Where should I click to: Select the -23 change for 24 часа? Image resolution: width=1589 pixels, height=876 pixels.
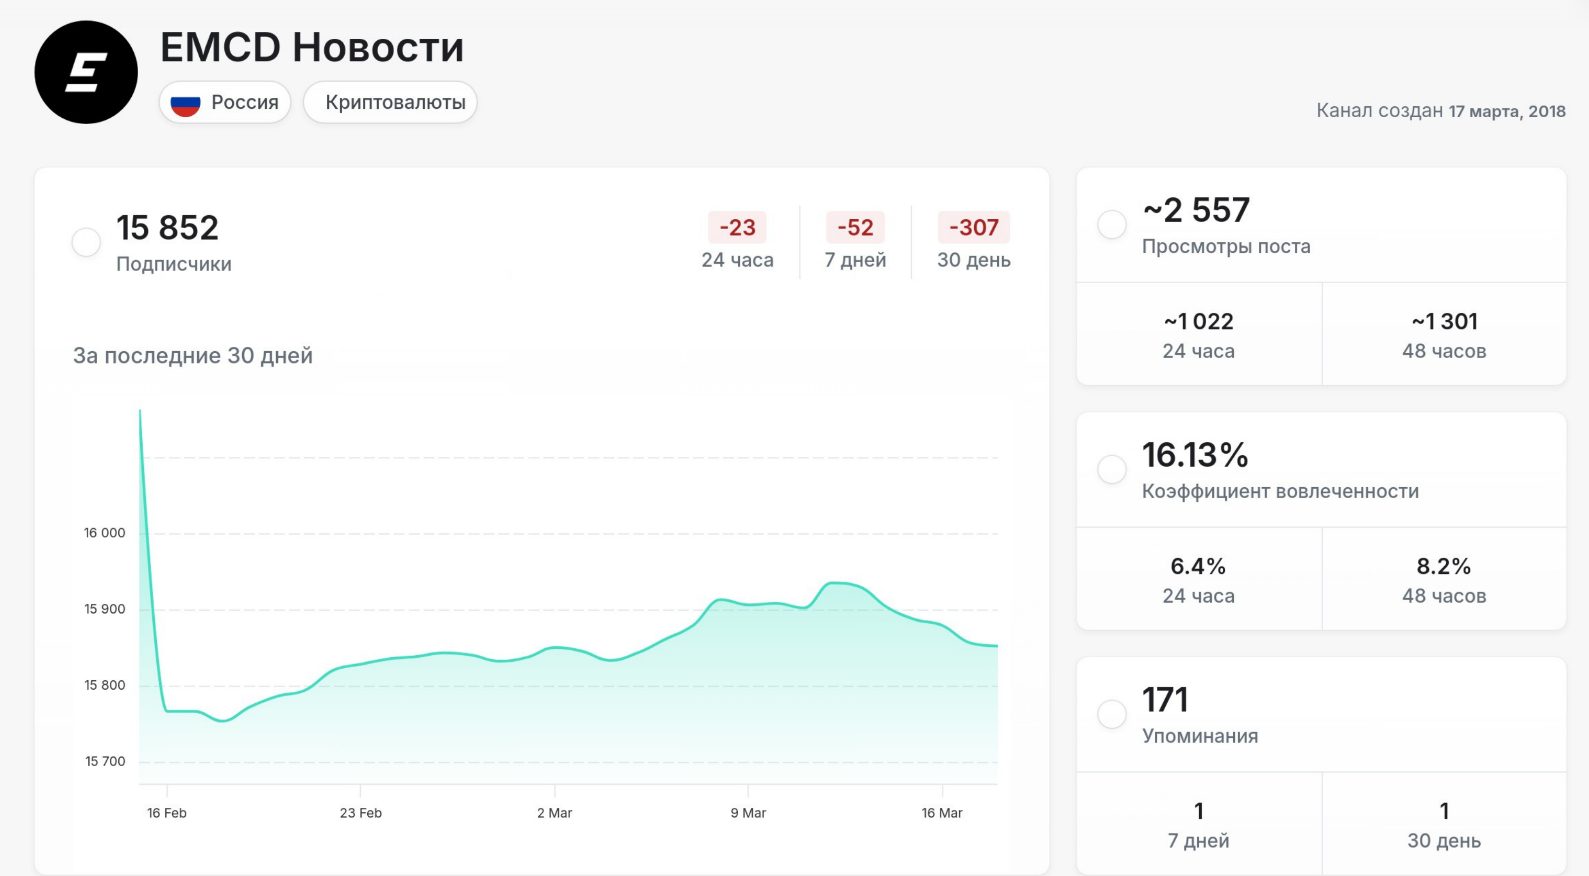pos(737,228)
